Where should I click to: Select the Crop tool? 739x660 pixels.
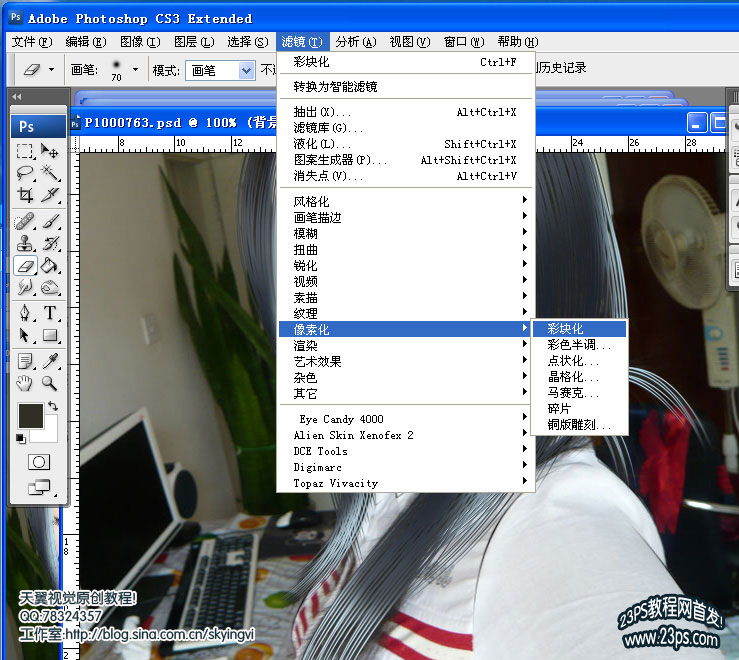[25, 194]
